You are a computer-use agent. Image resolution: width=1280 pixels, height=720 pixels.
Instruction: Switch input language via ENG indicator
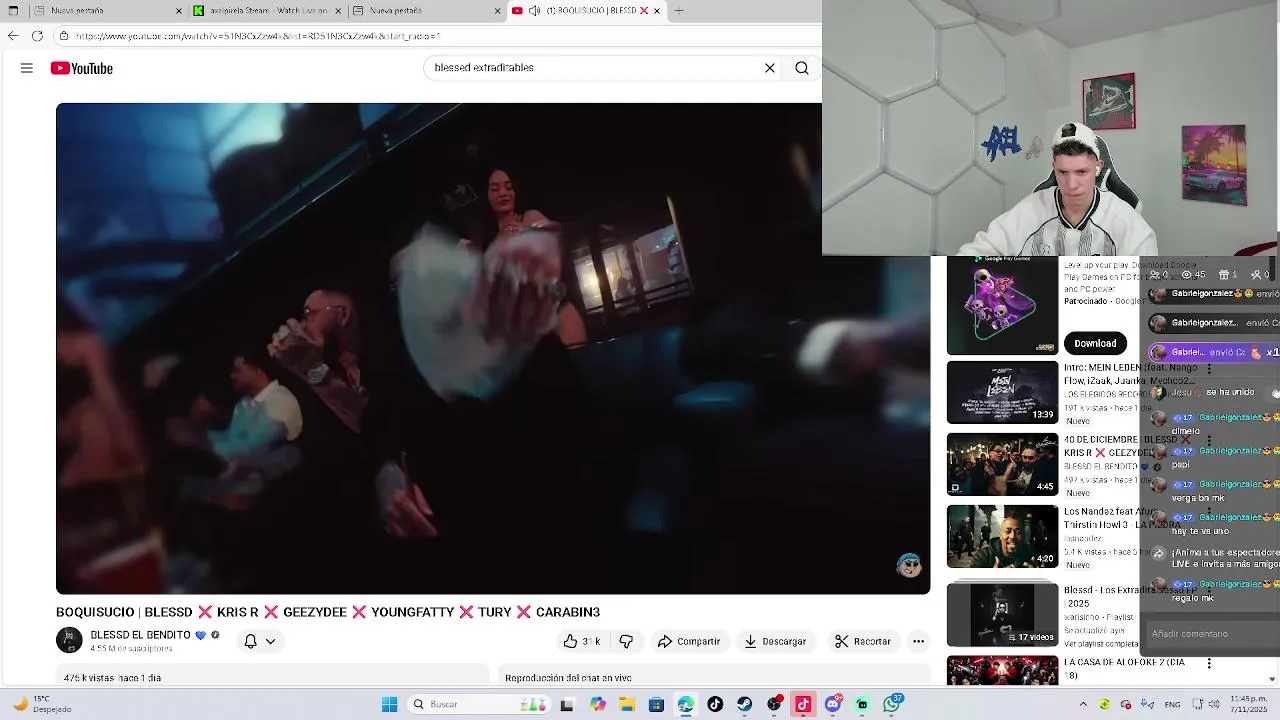point(1172,704)
